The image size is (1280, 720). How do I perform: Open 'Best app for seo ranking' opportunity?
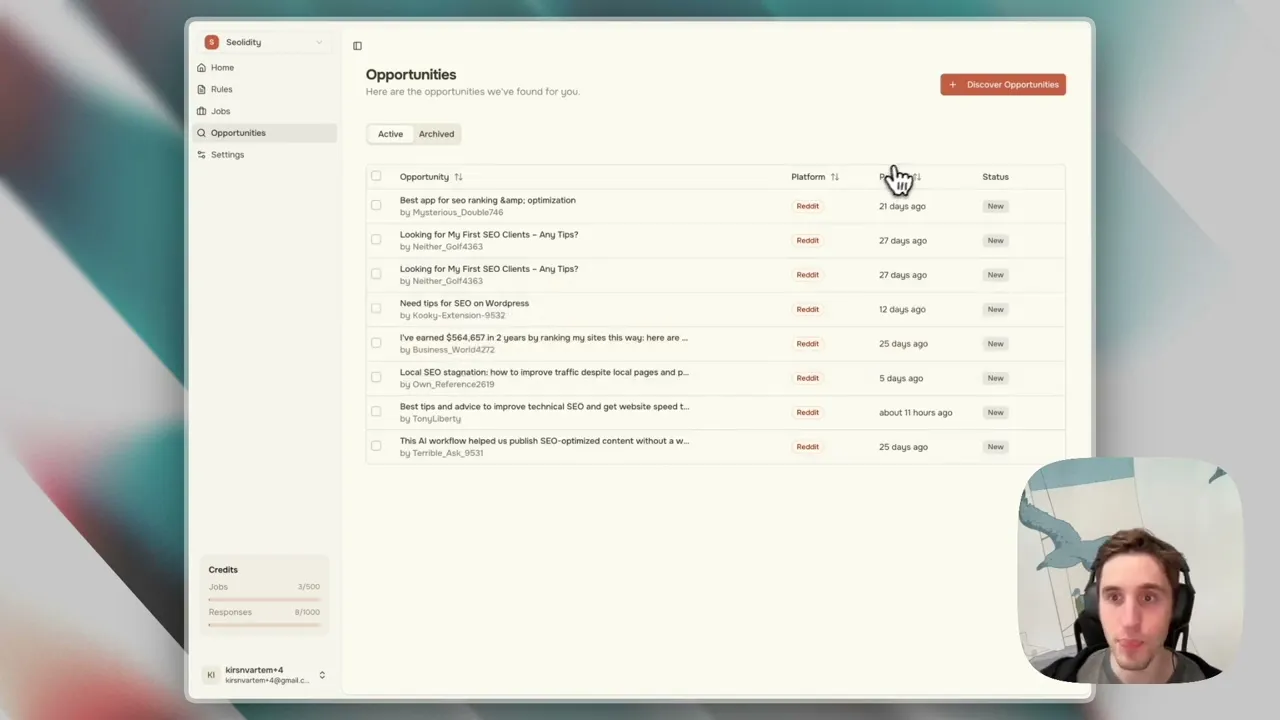coord(487,200)
